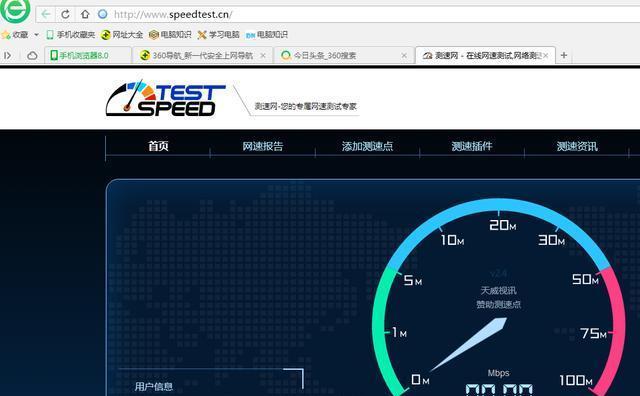This screenshot has width=640, height=396.
Task: Open the 收藏 favorites star icon
Action: (x=6, y=35)
